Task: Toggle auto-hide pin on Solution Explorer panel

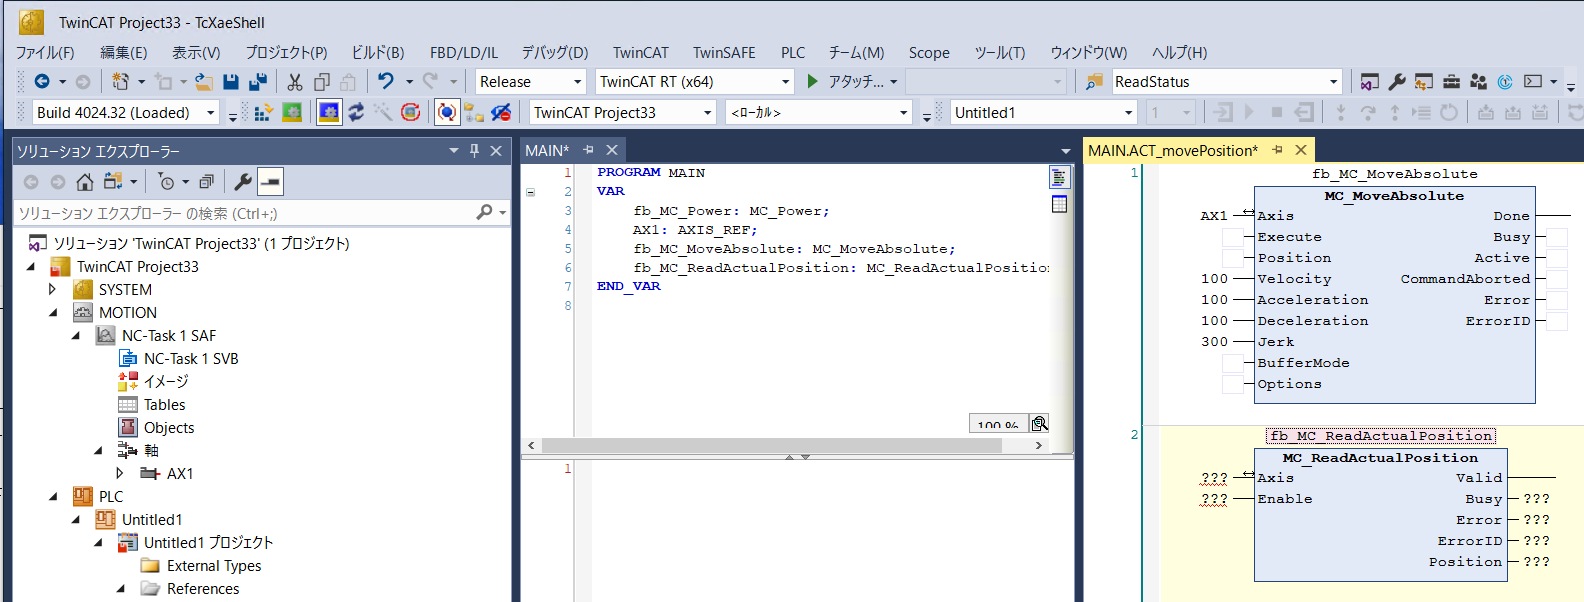Action: (474, 151)
